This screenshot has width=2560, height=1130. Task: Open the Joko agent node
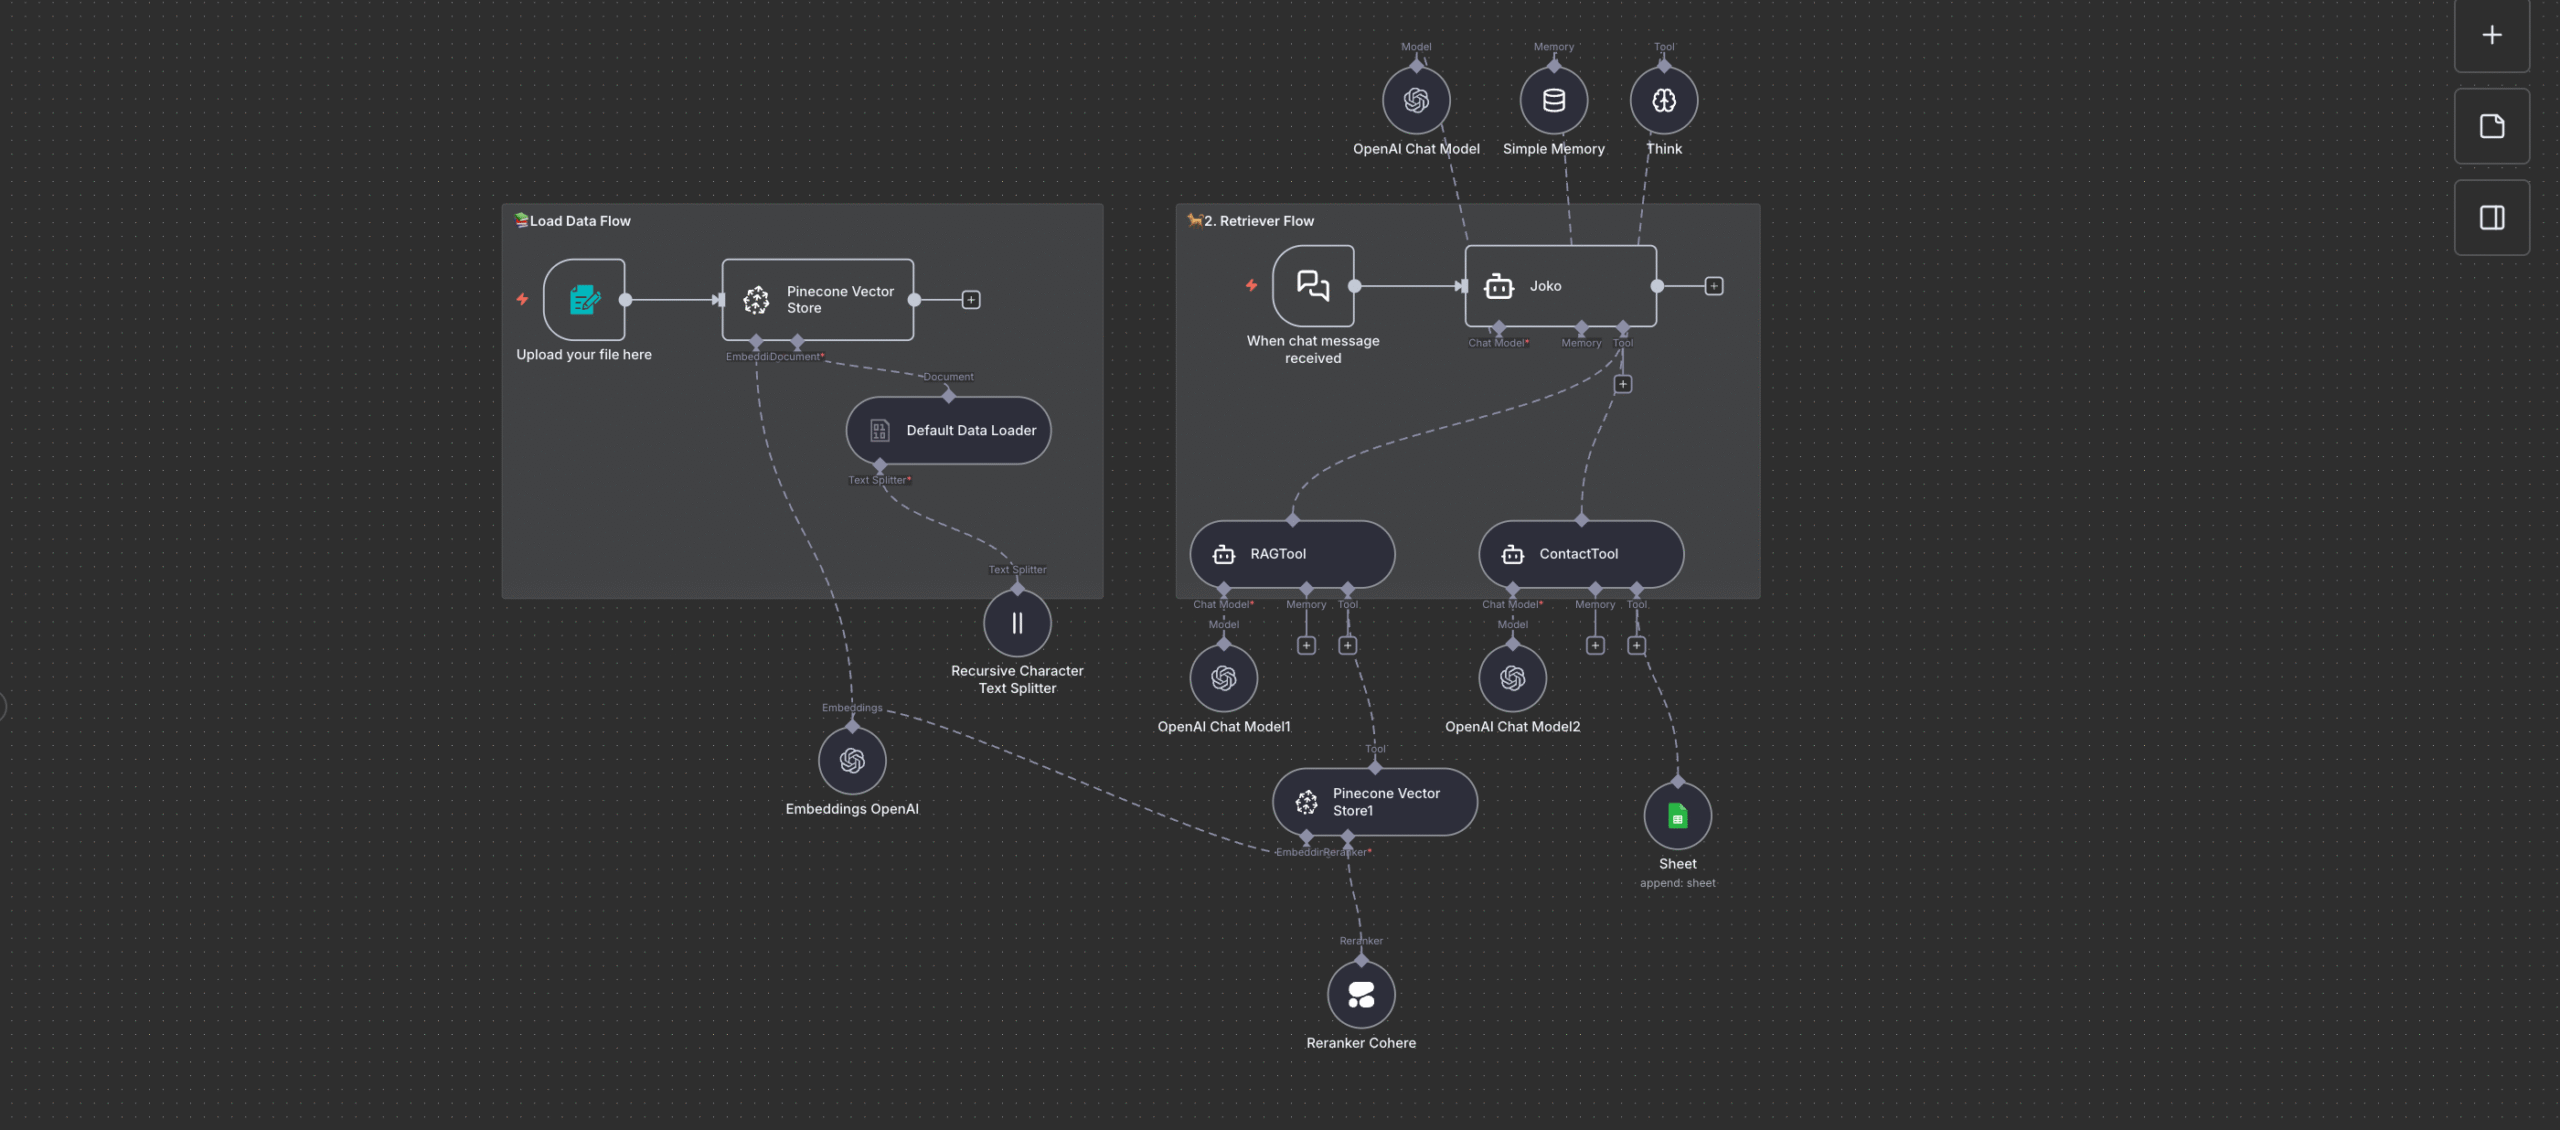(1560, 286)
